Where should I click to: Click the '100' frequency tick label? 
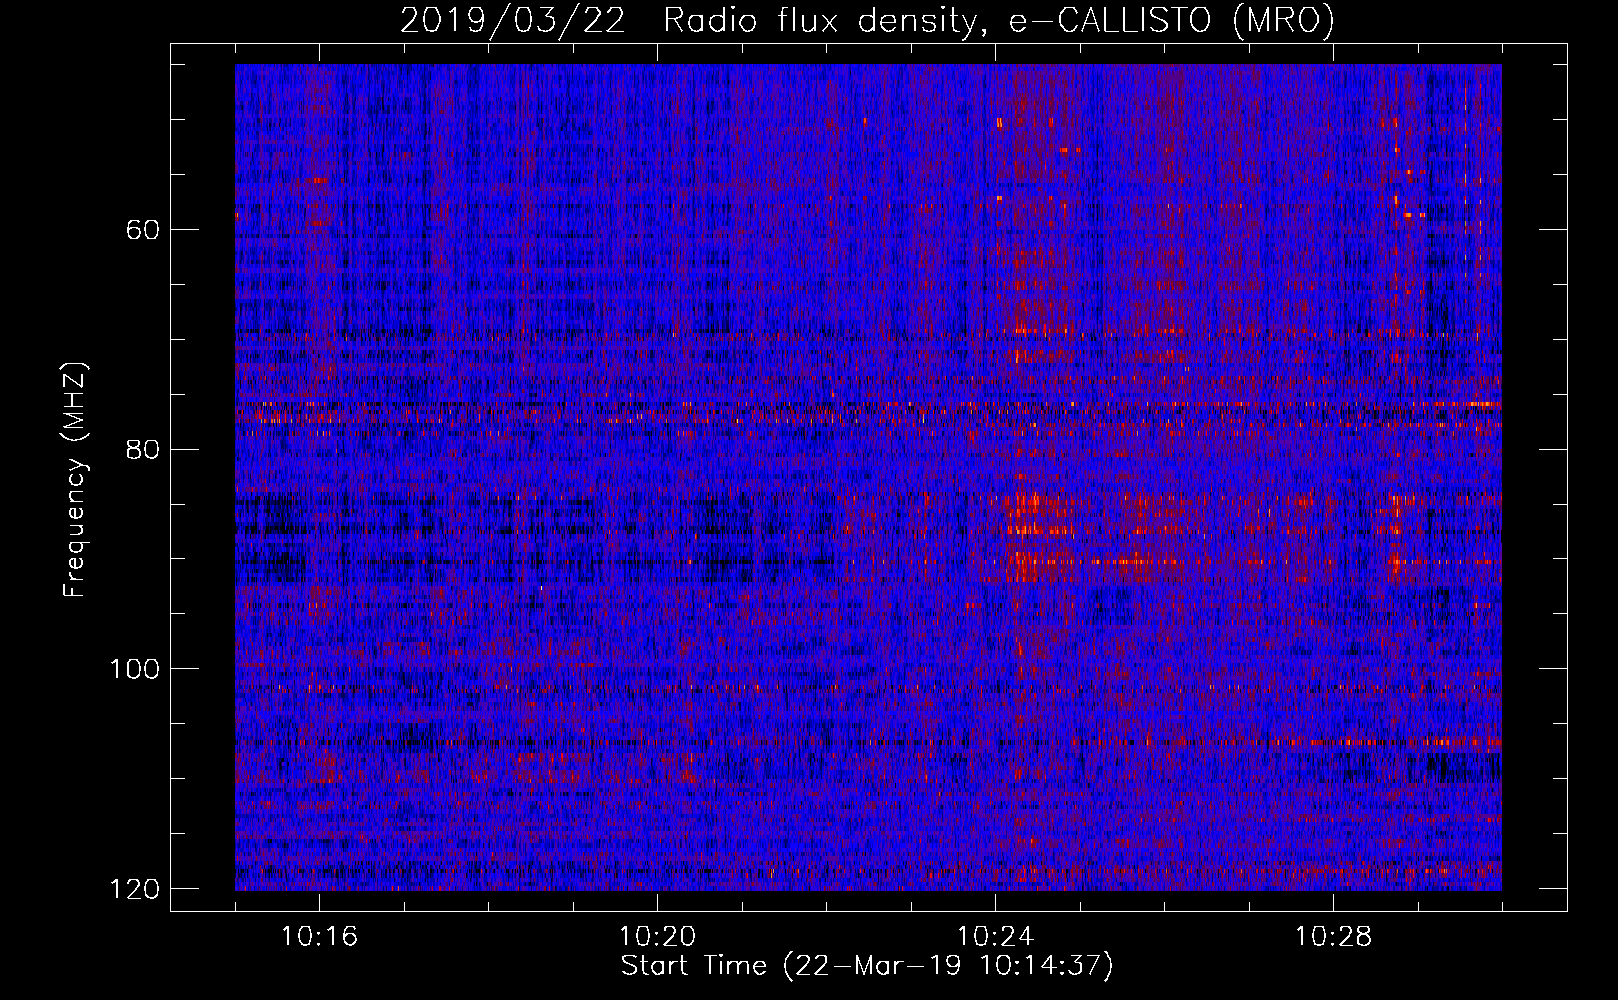click(134, 669)
